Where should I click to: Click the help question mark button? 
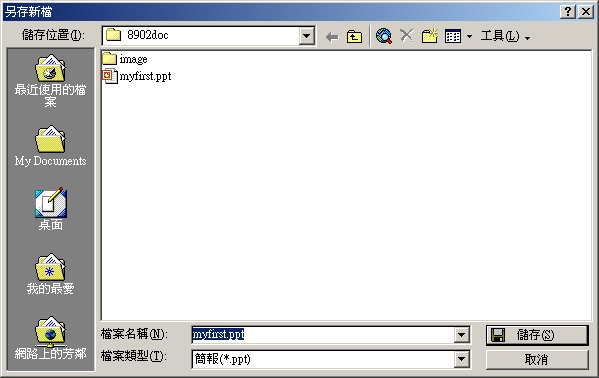[568, 12]
